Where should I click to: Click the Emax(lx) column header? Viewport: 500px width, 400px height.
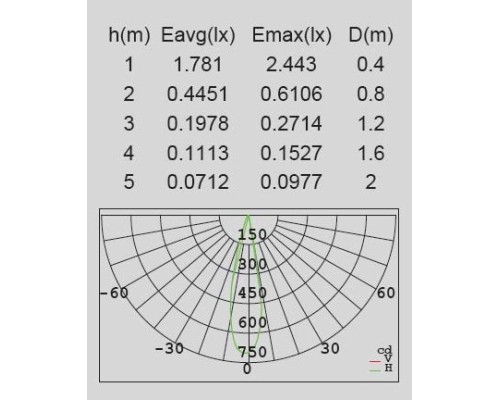coord(292,36)
